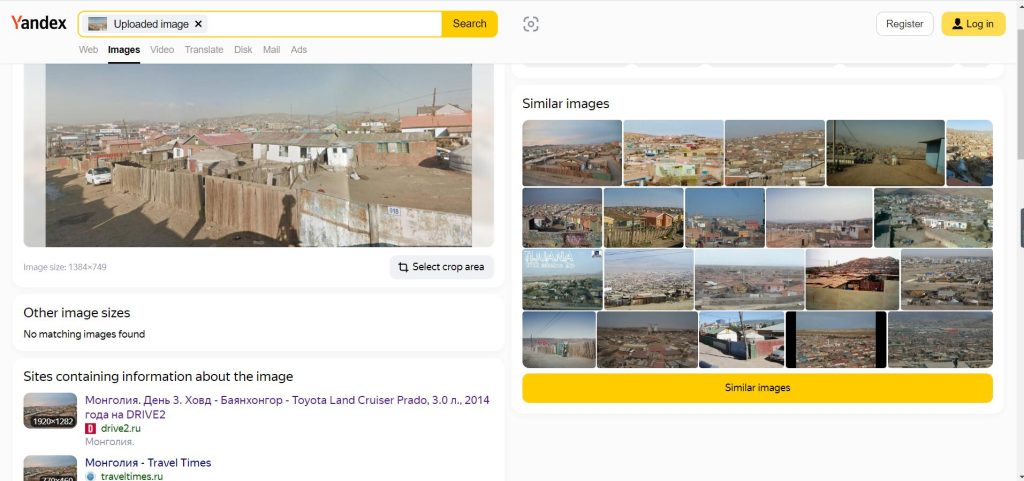Click the Yandex logo
1024x481 pixels.
(39, 24)
